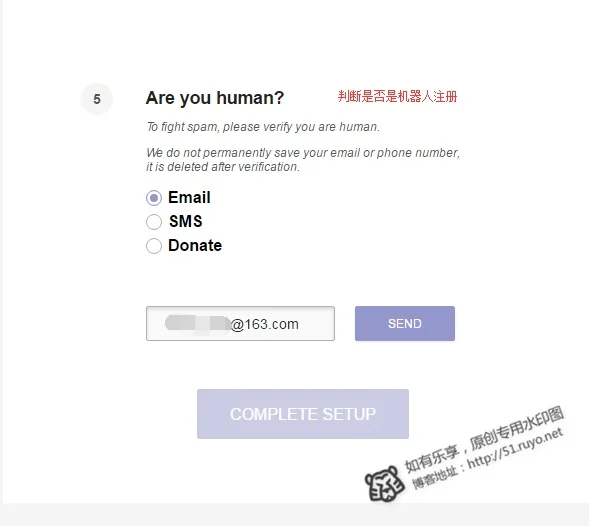
Task: Focus the email address input field
Action: tap(240, 323)
